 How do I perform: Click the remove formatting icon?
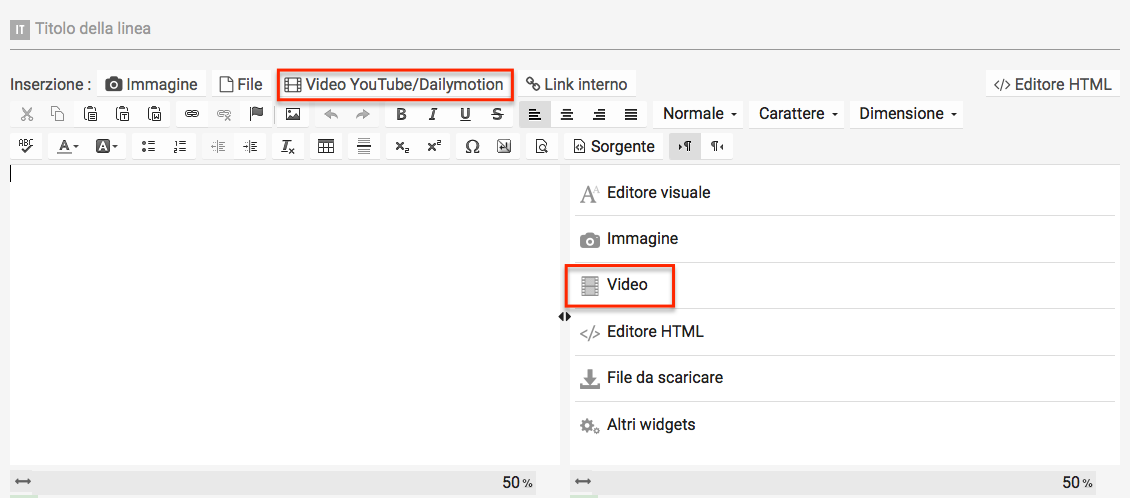click(x=288, y=146)
